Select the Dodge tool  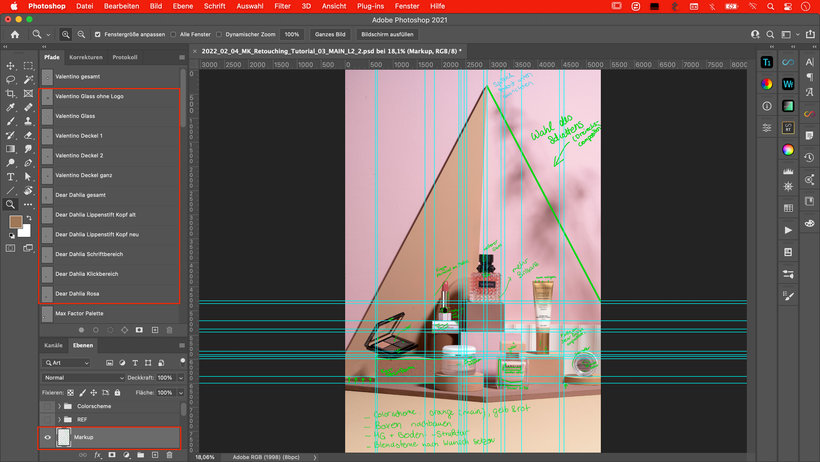10,163
